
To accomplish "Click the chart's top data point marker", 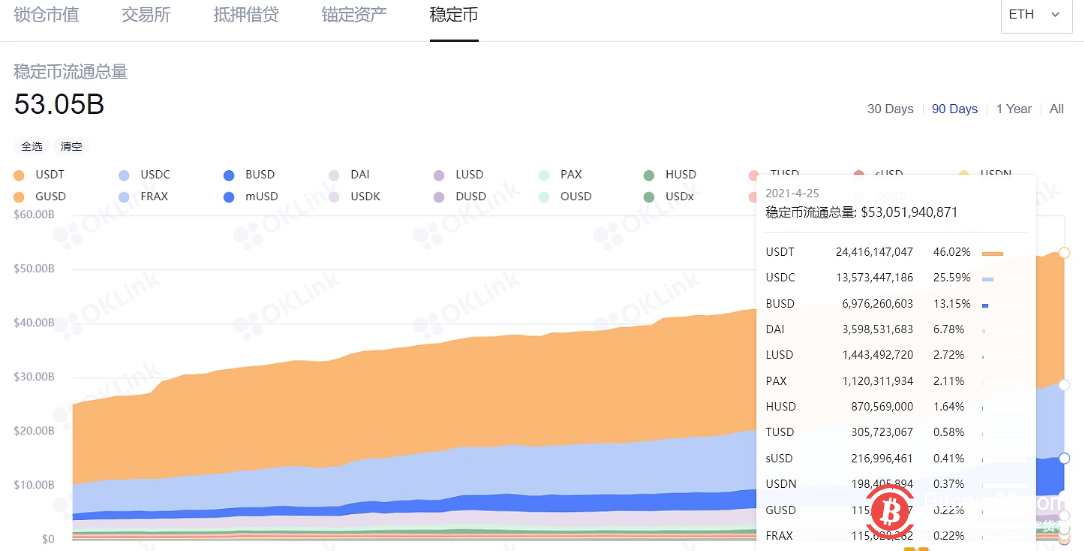I will pyautogui.click(x=1064, y=253).
